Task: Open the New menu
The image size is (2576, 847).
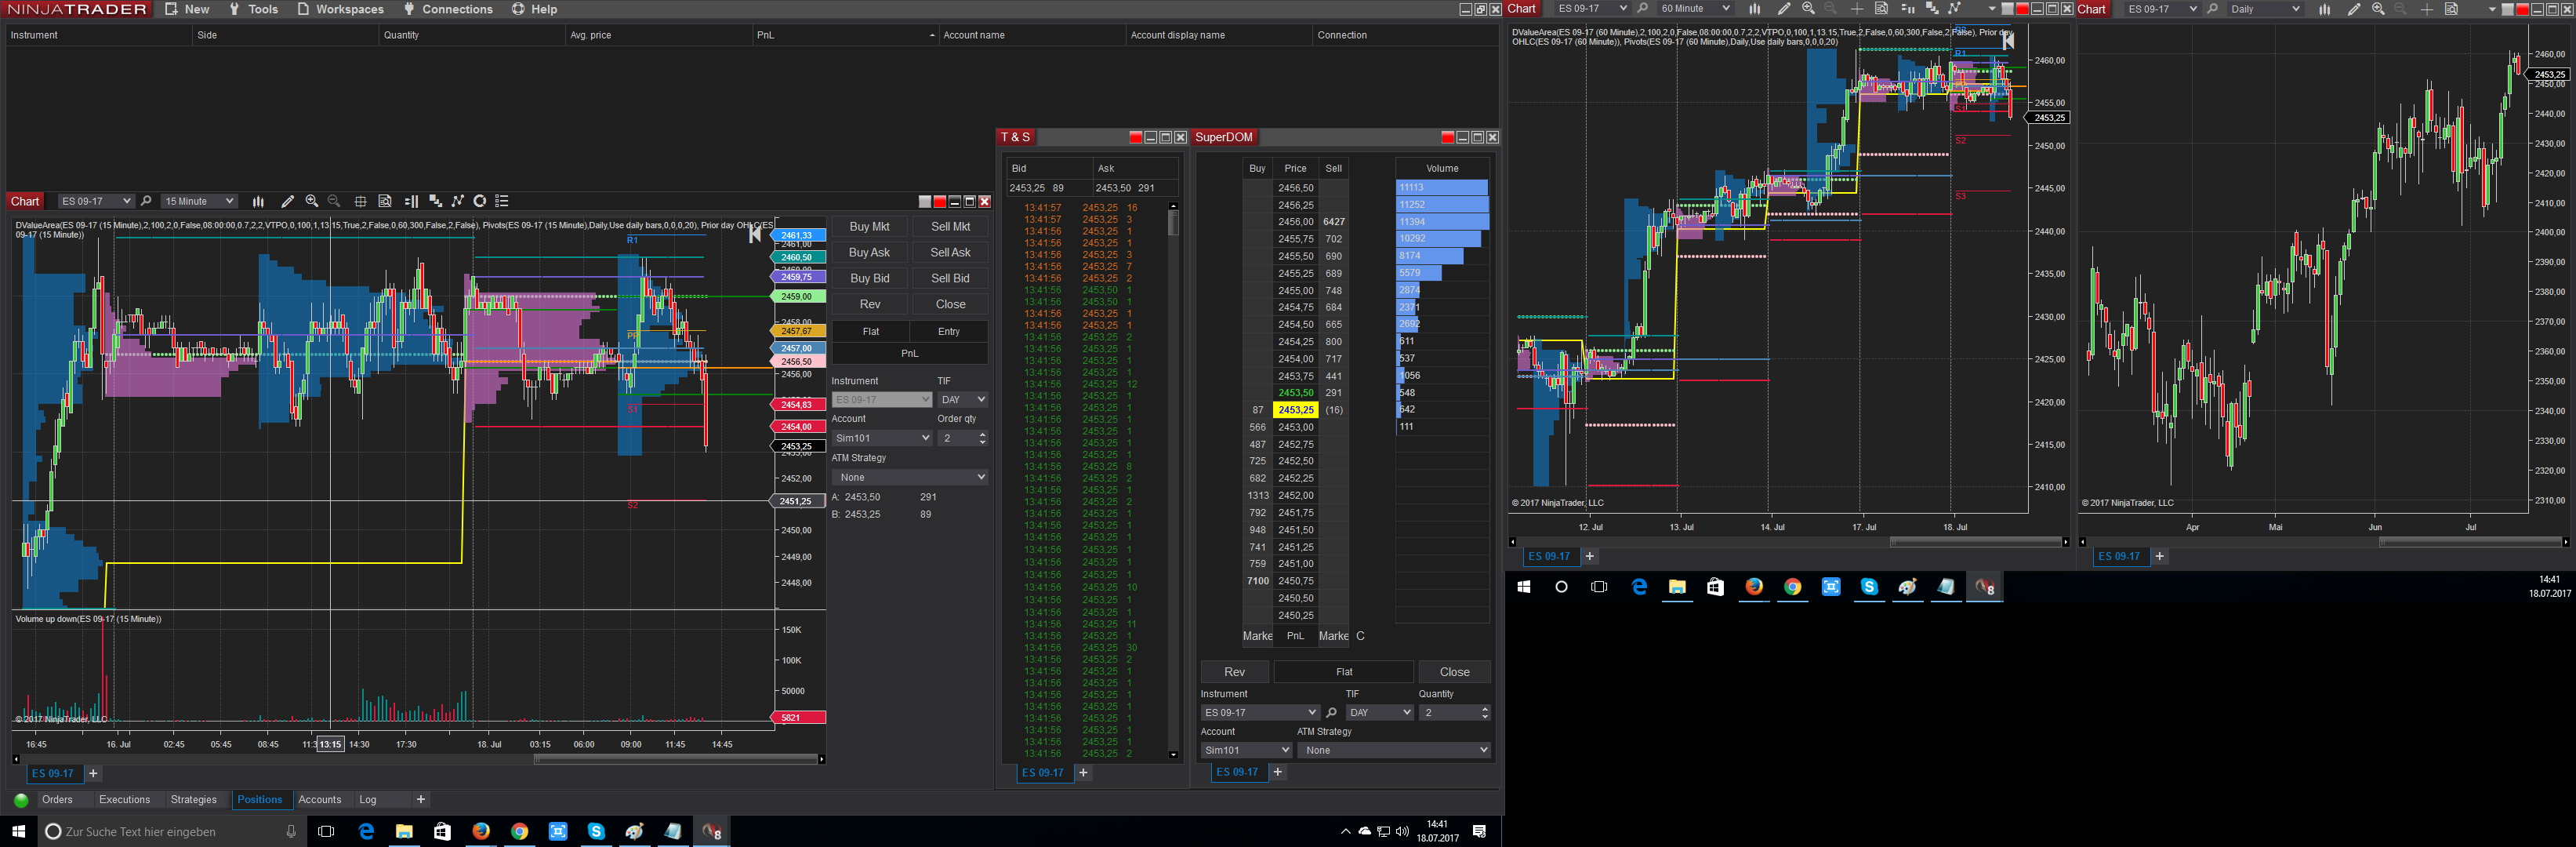Action: pos(187,9)
